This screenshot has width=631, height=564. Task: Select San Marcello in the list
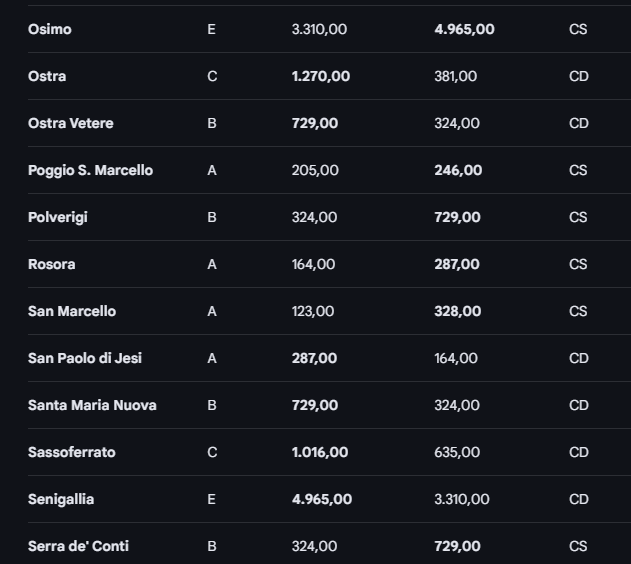72,311
